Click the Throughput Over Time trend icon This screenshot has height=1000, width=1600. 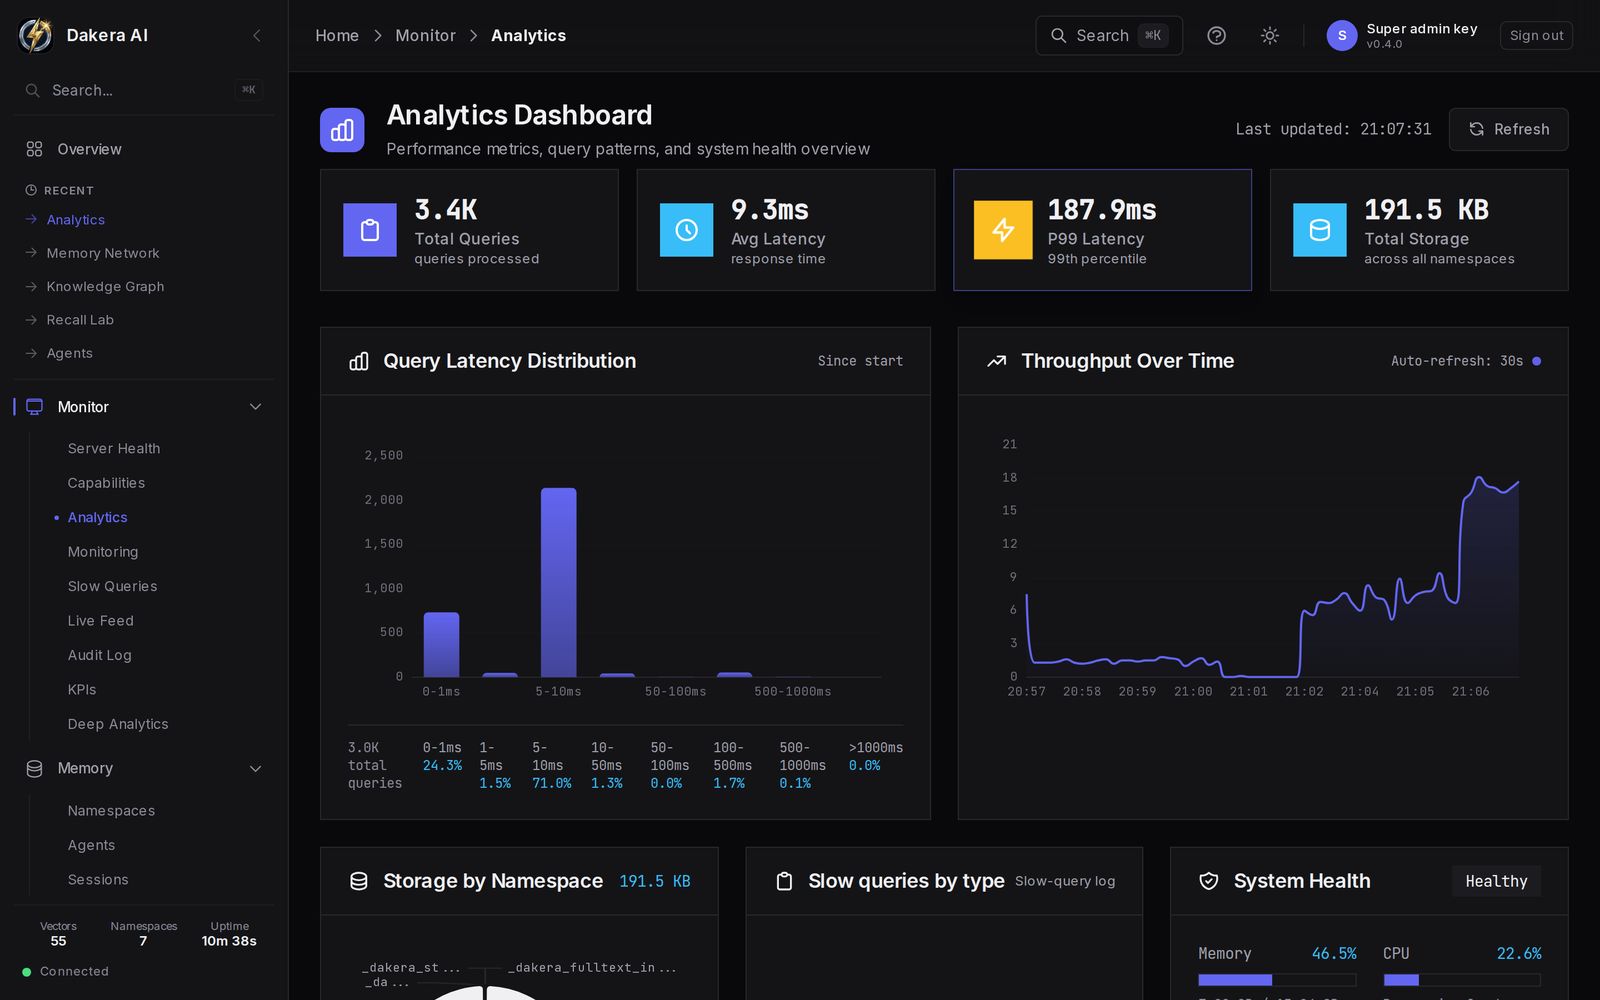(x=996, y=361)
